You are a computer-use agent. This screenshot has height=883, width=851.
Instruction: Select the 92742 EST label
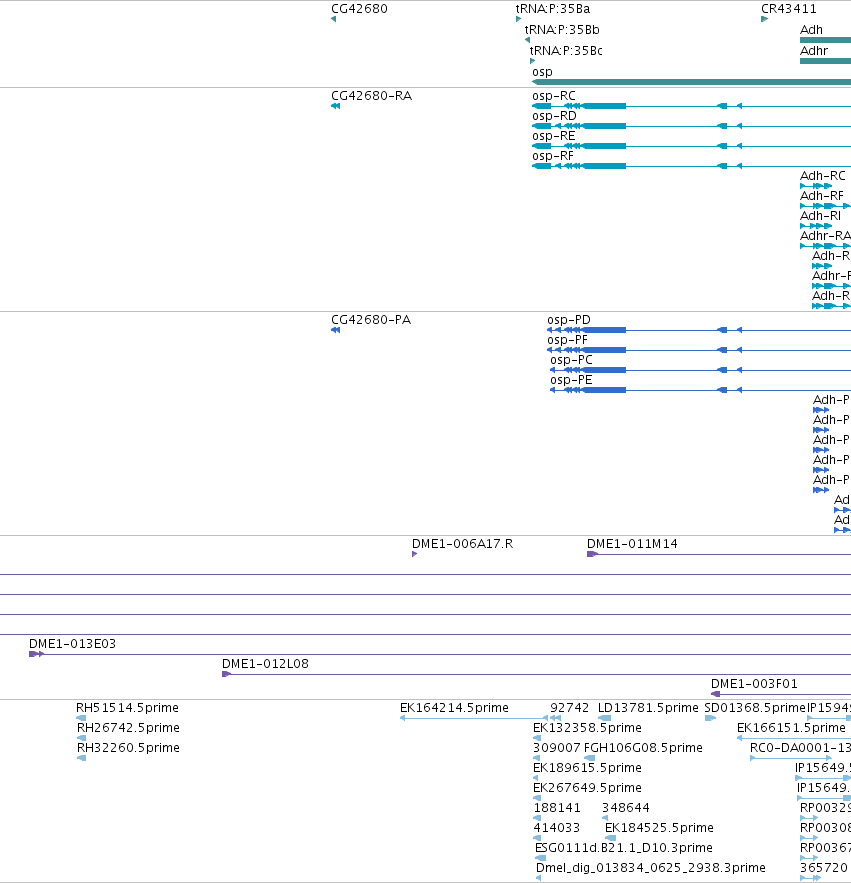(x=569, y=708)
